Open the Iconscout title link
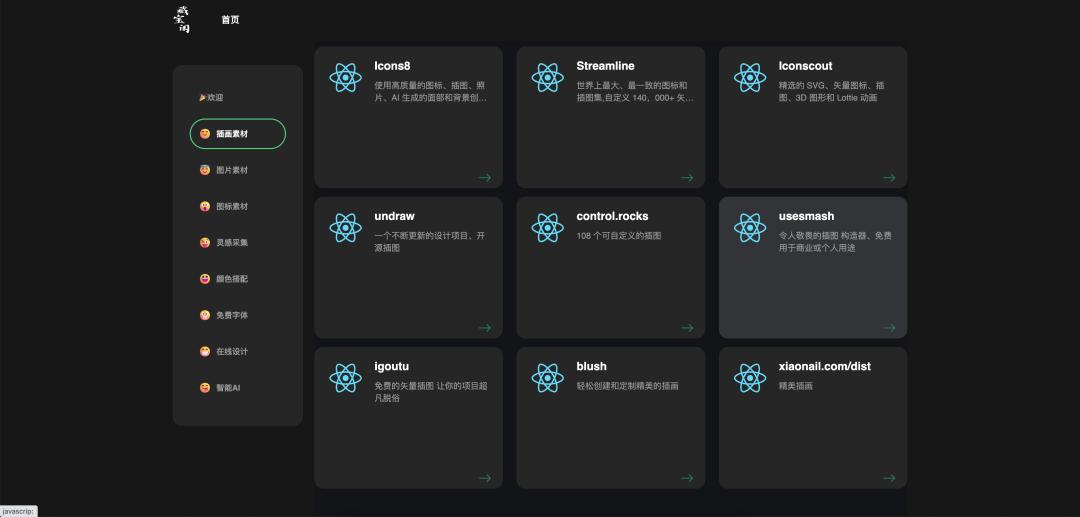Viewport: 1080px width, 517px height. coord(806,66)
